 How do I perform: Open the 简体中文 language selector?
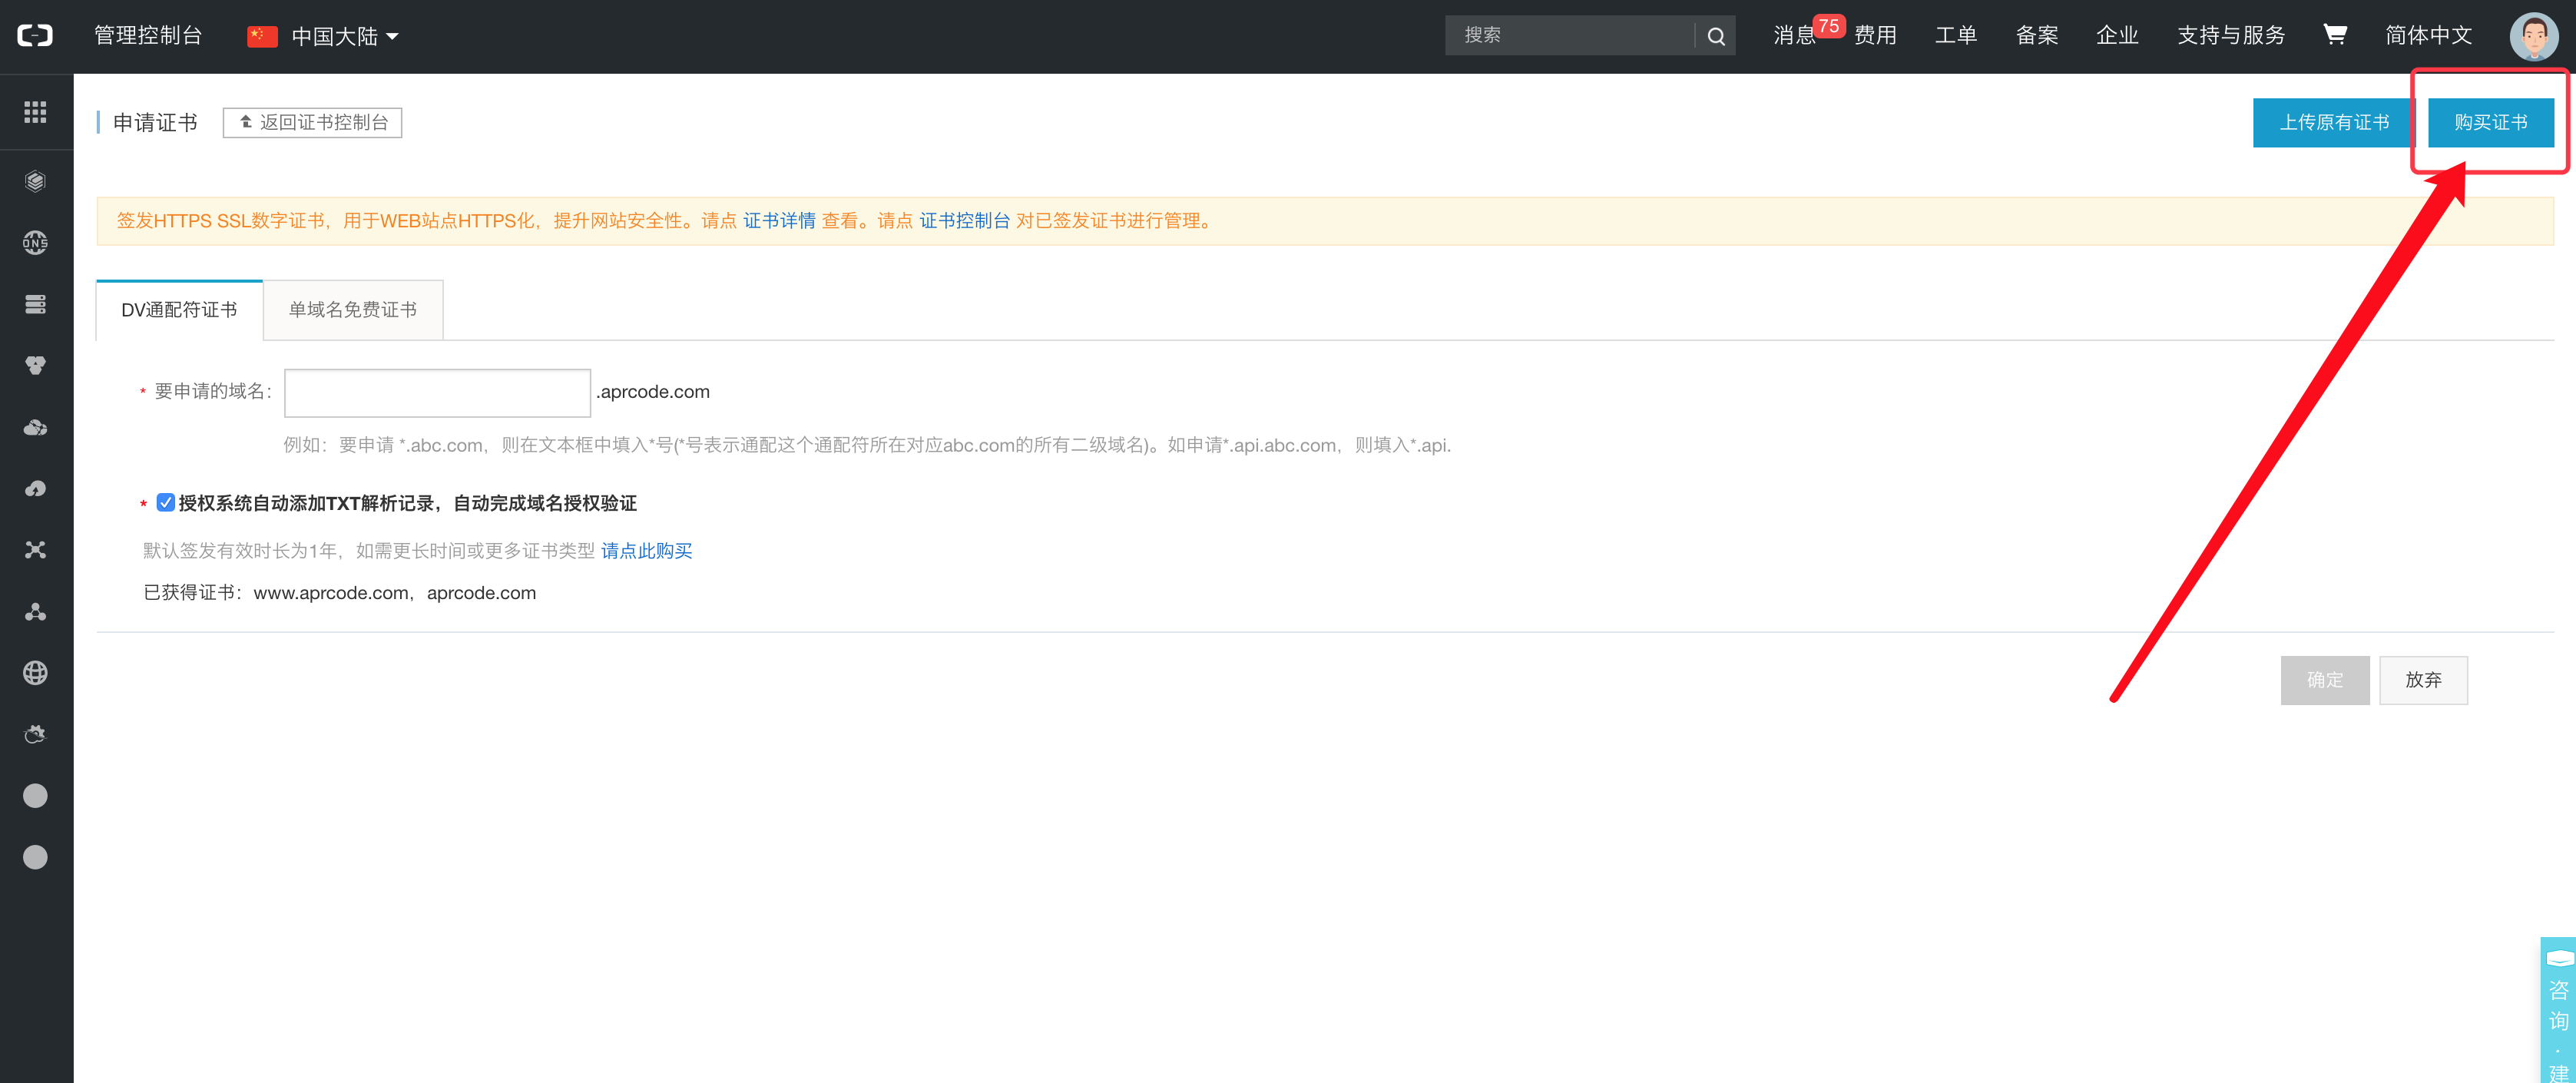2428,35
